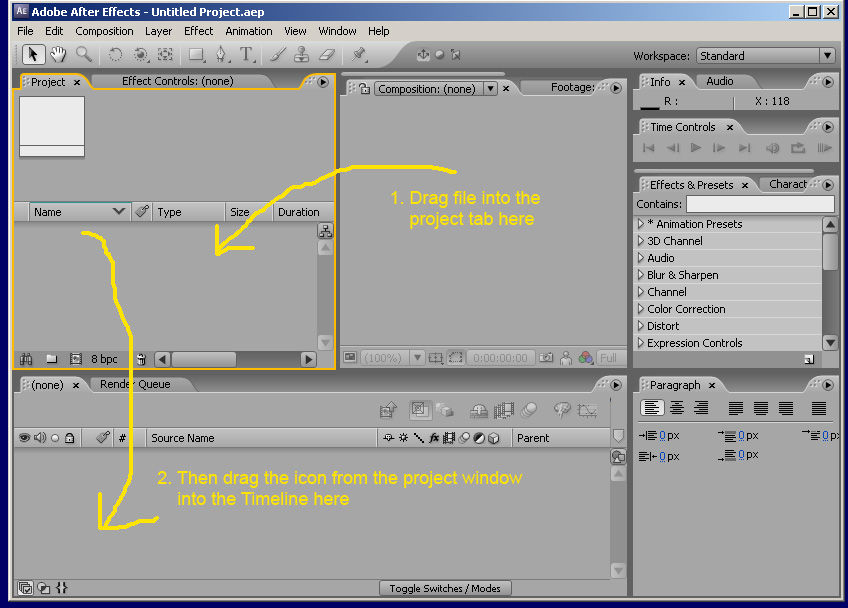This screenshot has width=848, height=608.
Task: Take a snapshot with the camera icon
Action: (x=546, y=358)
